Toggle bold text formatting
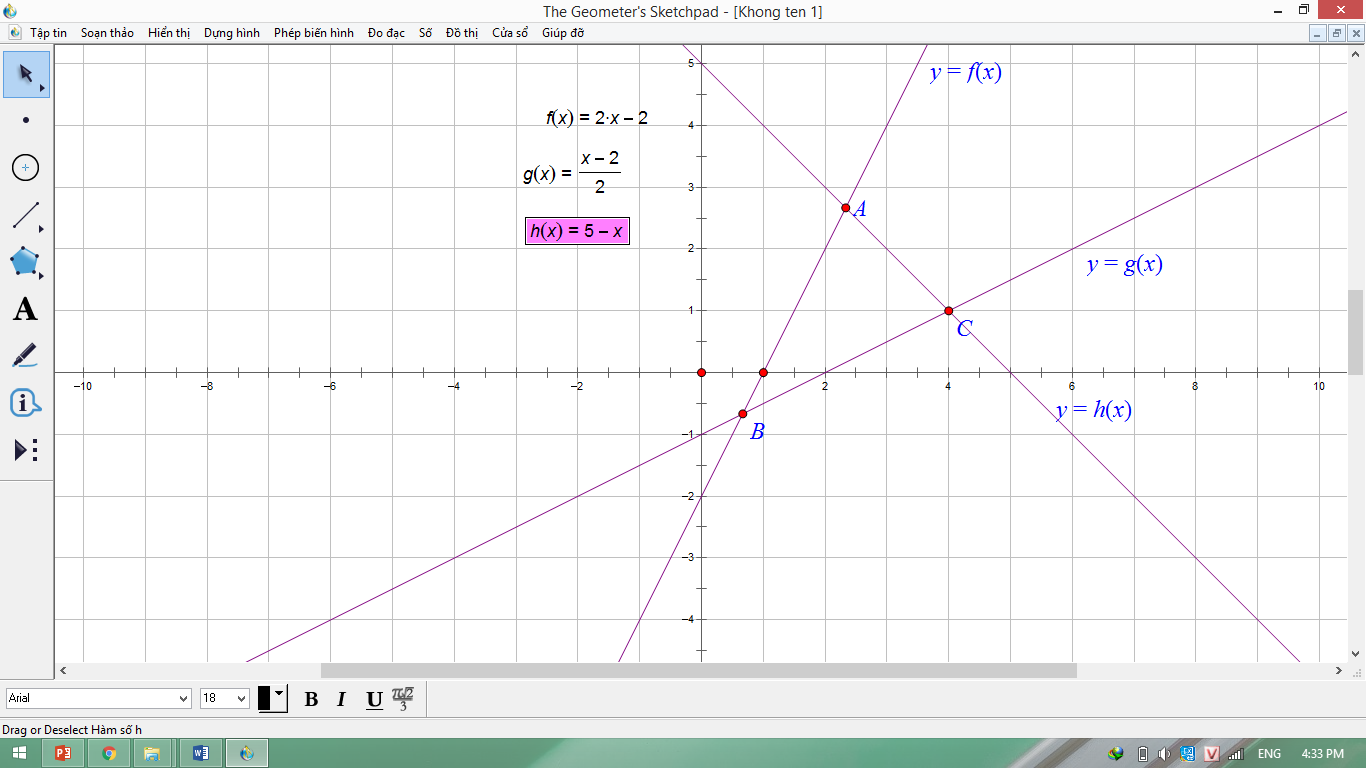Screen dimensions: 1366x768 click(311, 699)
